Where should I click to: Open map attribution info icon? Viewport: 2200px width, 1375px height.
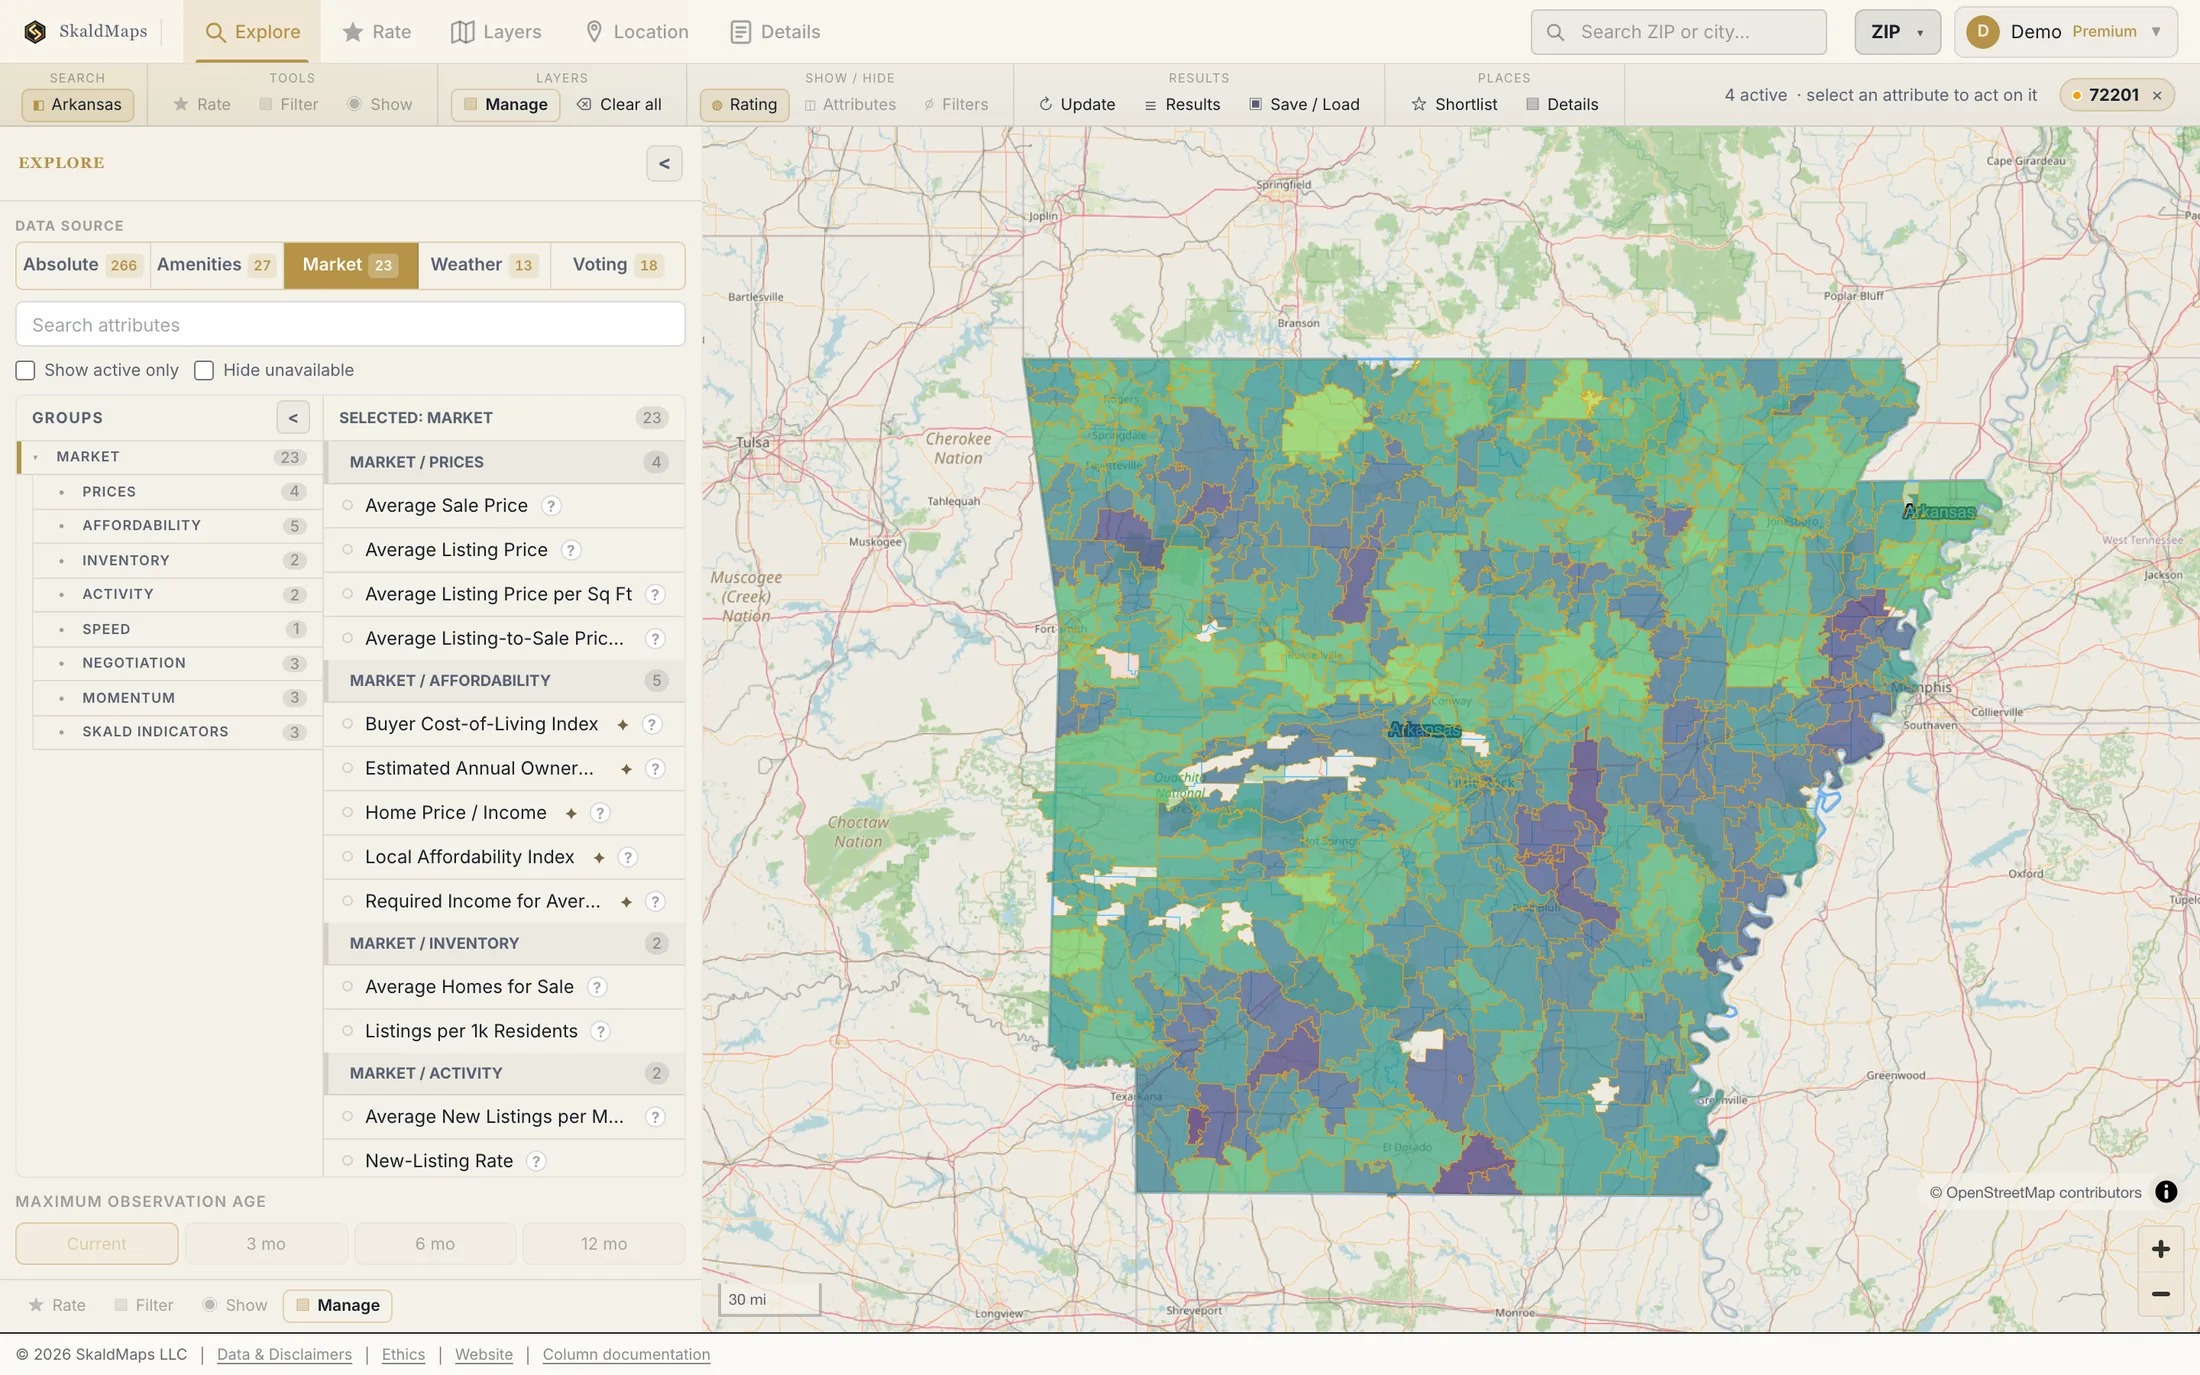pyautogui.click(x=2166, y=1192)
